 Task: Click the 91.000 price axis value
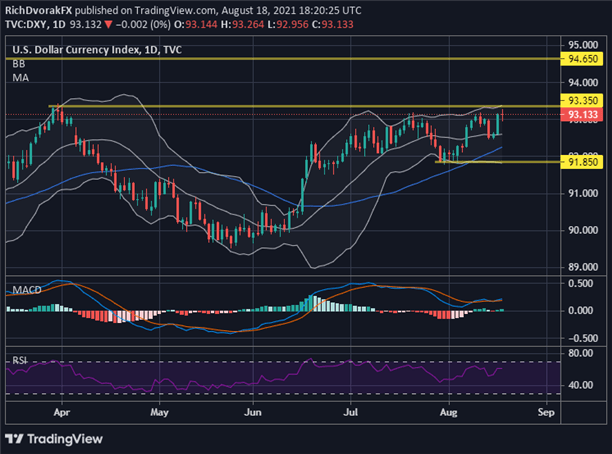click(583, 193)
